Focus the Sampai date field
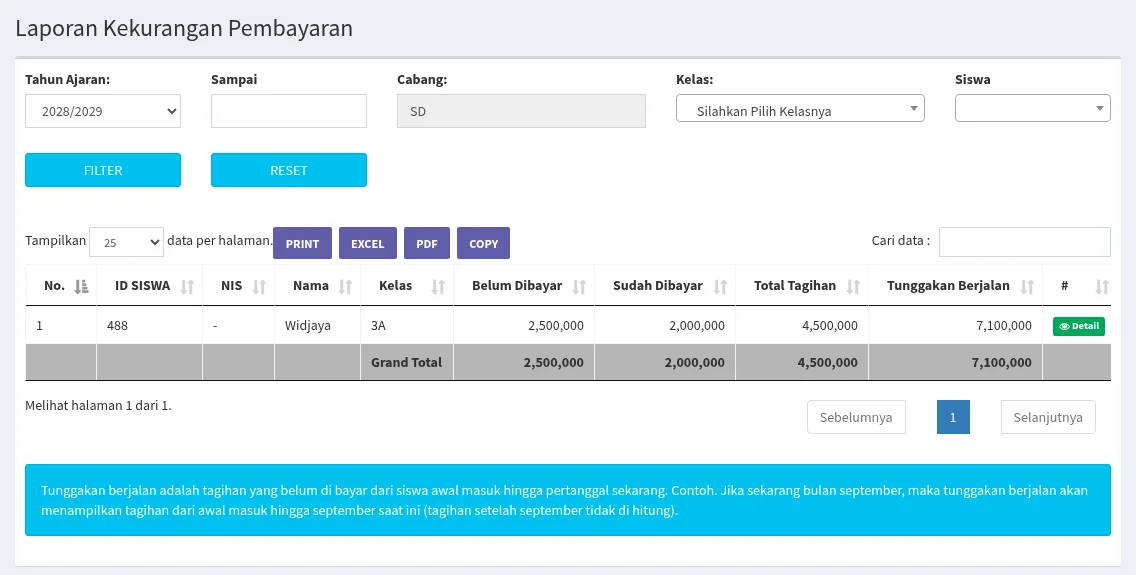This screenshot has width=1136, height=575. (x=288, y=111)
